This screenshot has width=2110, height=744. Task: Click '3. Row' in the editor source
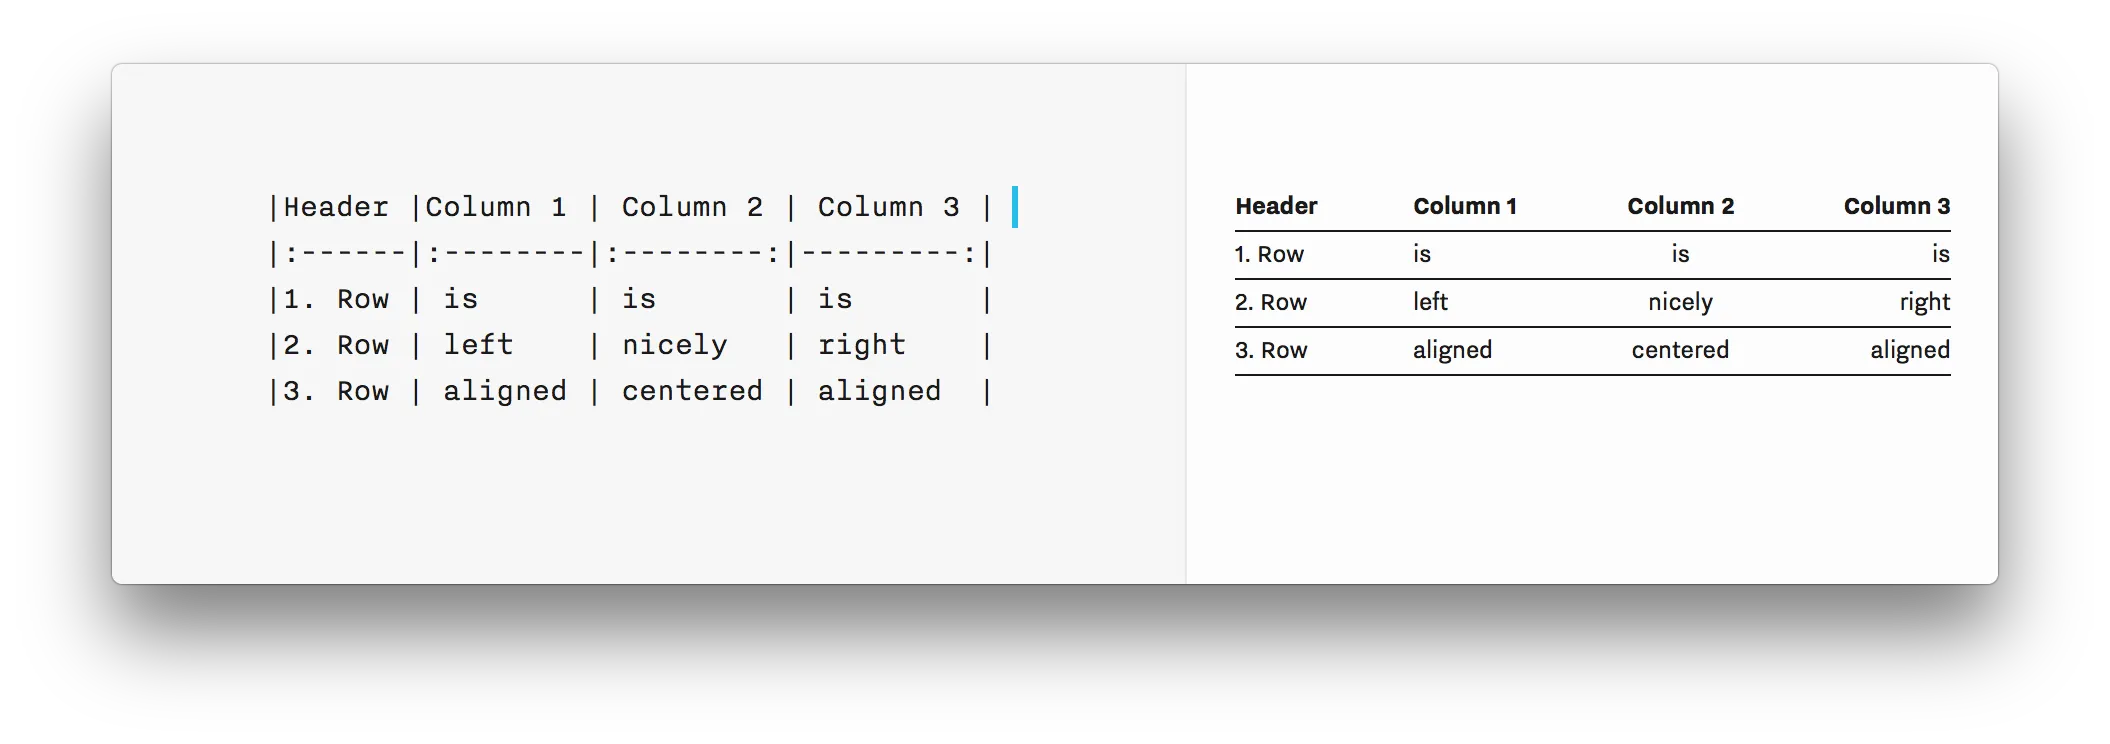coord(336,391)
